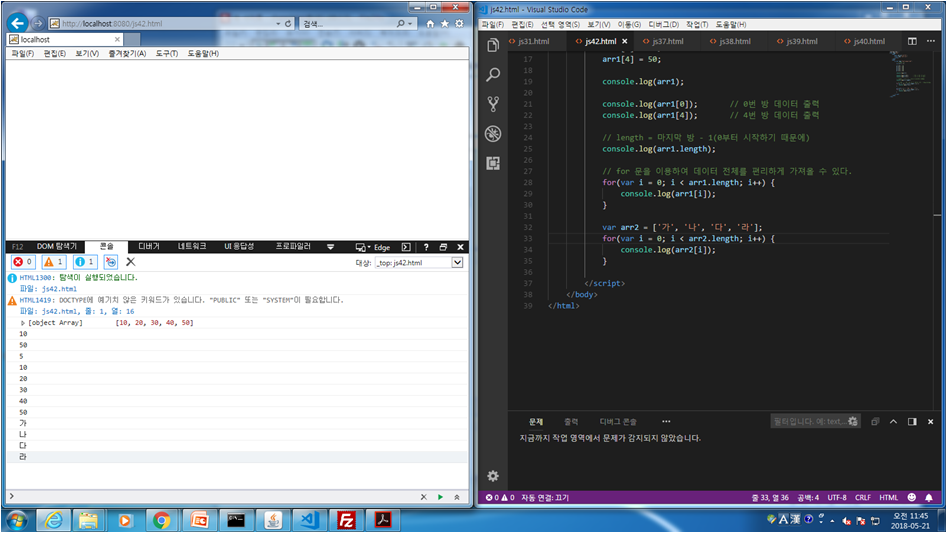Viewport: 947px width, 533px height.
Task: Open the VS Code manage gear icon
Action: [493, 476]
